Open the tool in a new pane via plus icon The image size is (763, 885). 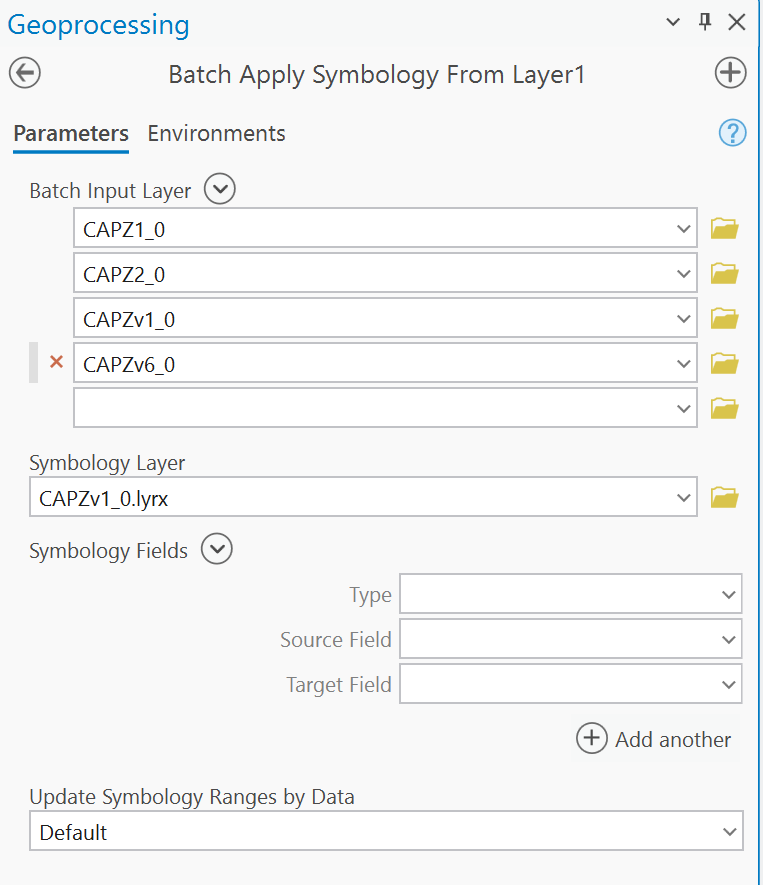(x=731, y=73)
